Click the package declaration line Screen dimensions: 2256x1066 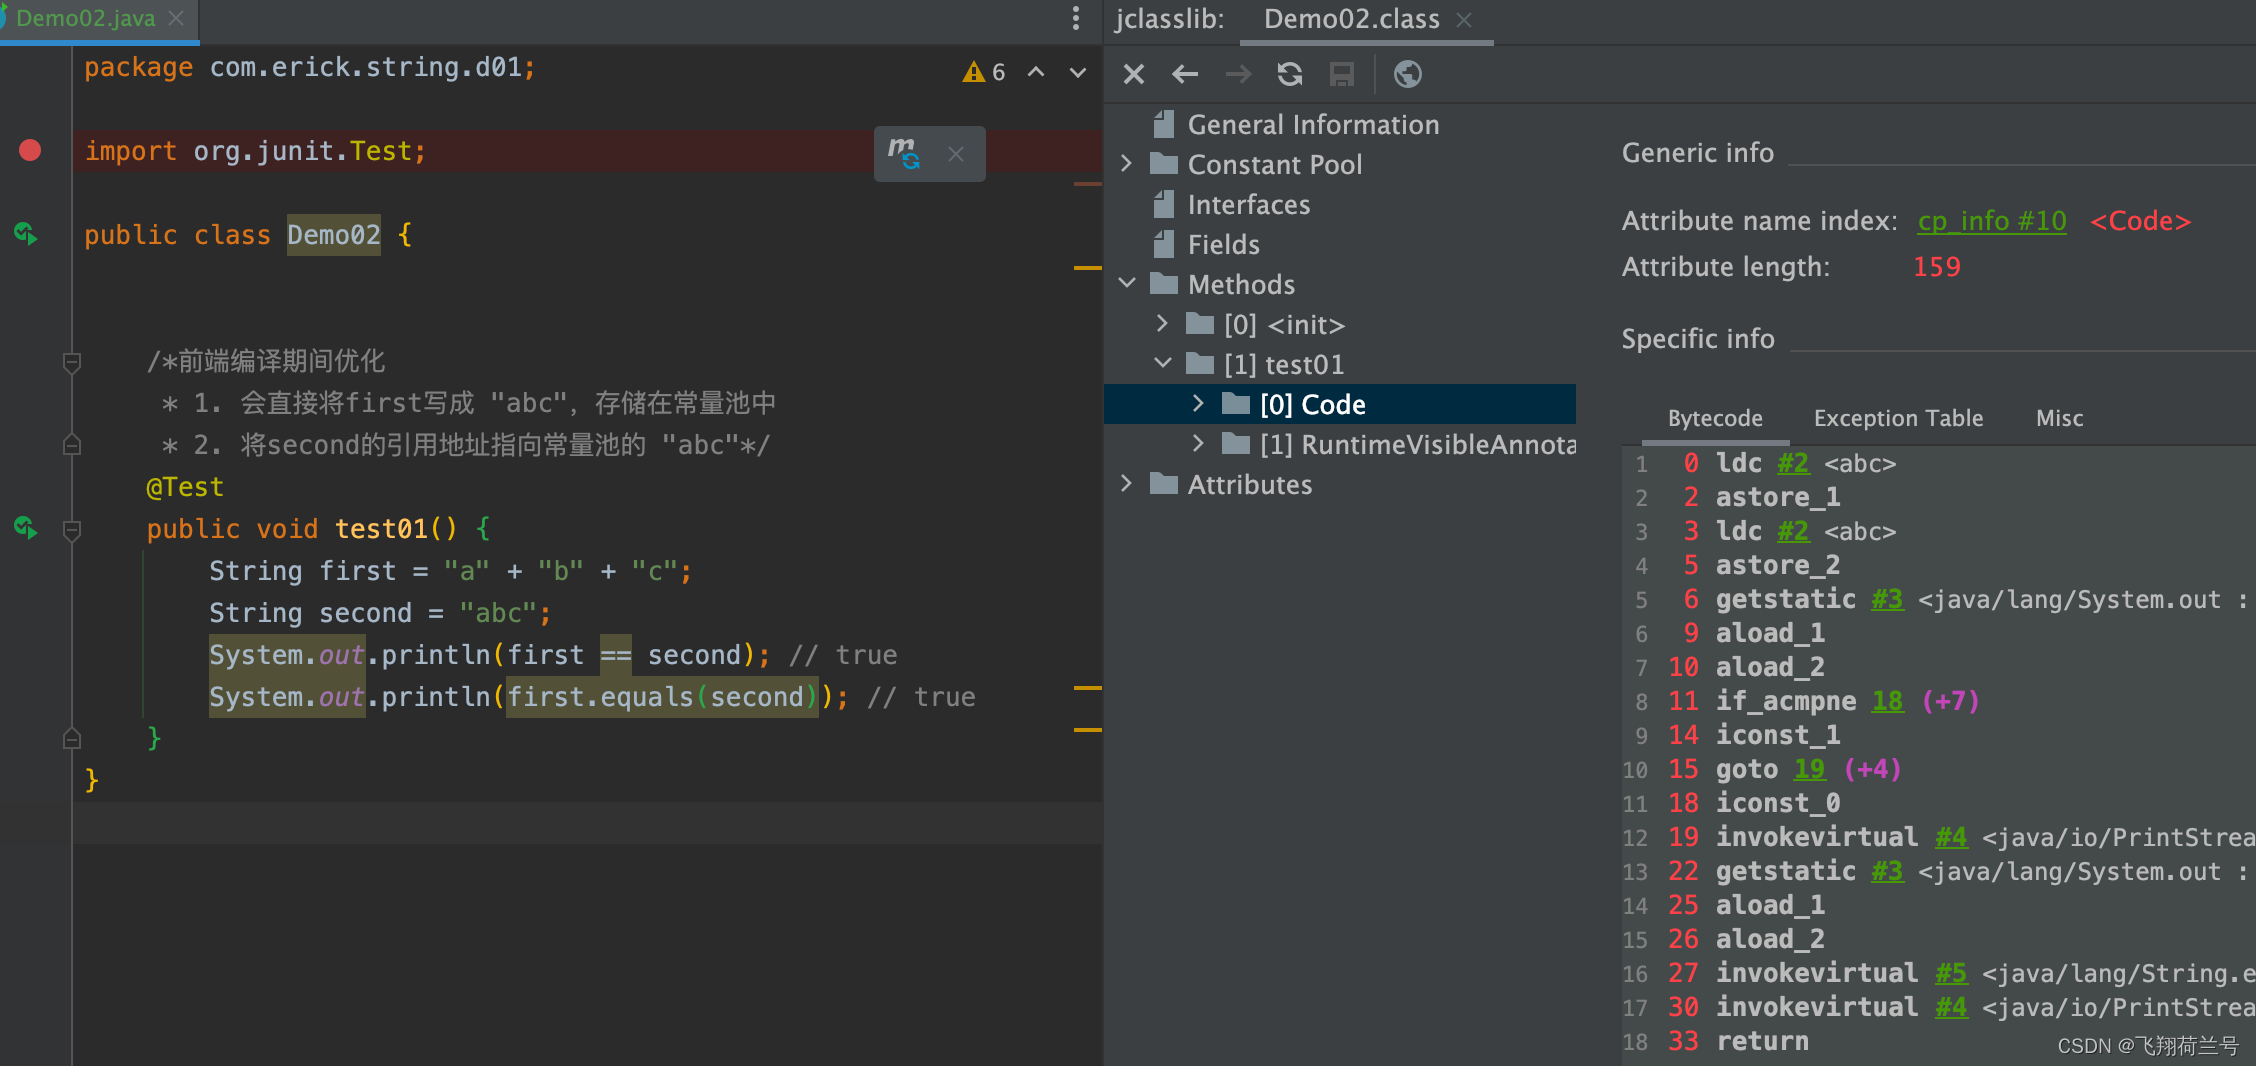point(310,68)
